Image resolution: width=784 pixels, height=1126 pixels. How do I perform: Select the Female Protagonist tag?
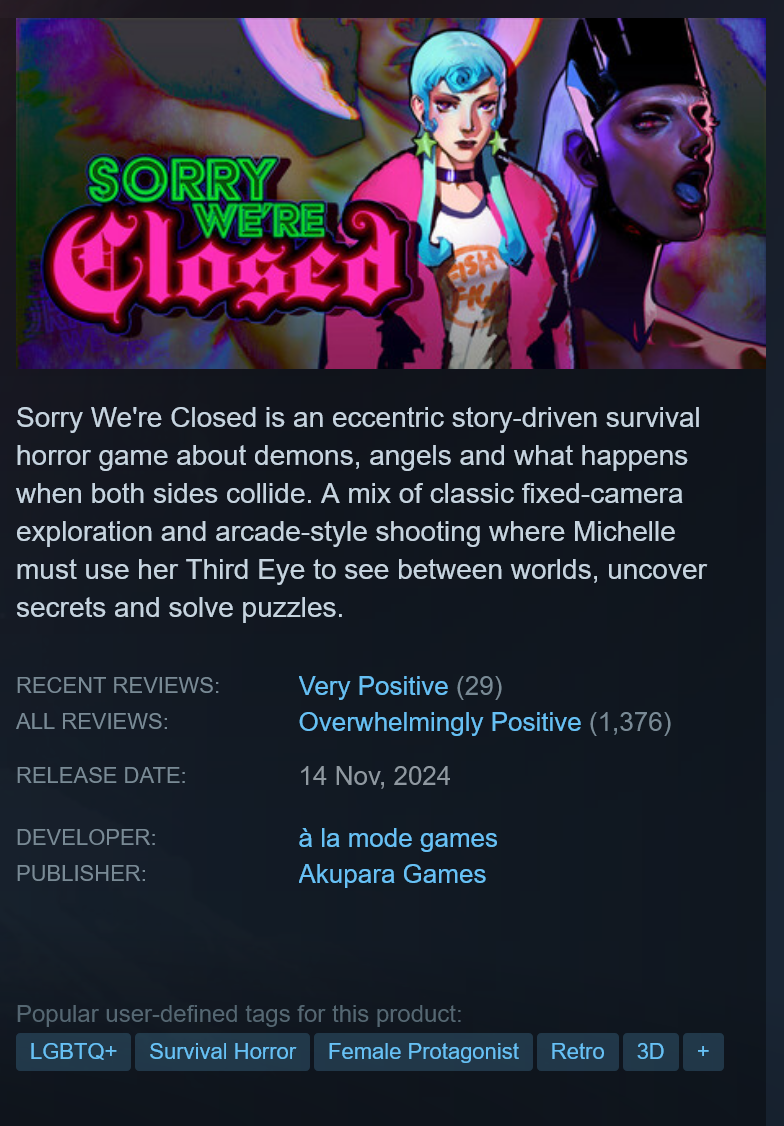click(424, 1052)
